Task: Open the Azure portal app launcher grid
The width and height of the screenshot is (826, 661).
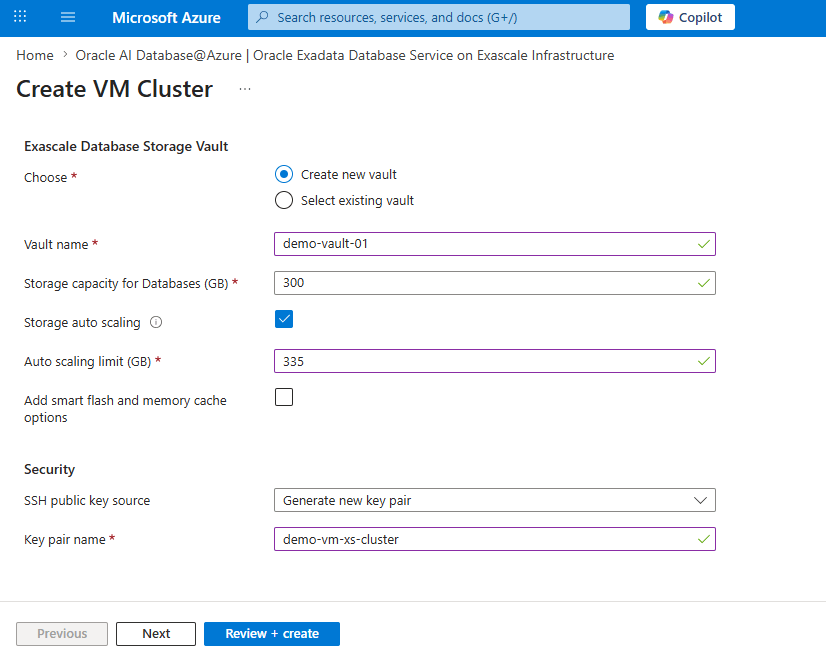Action: click(x=19, y=16)
